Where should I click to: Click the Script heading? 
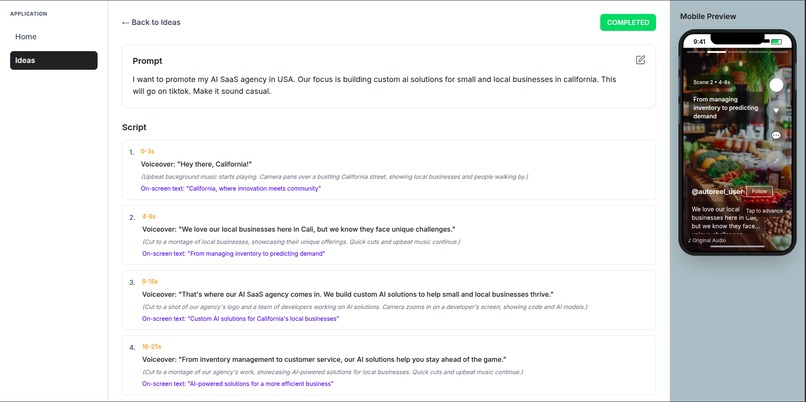[x=134, y=127]
